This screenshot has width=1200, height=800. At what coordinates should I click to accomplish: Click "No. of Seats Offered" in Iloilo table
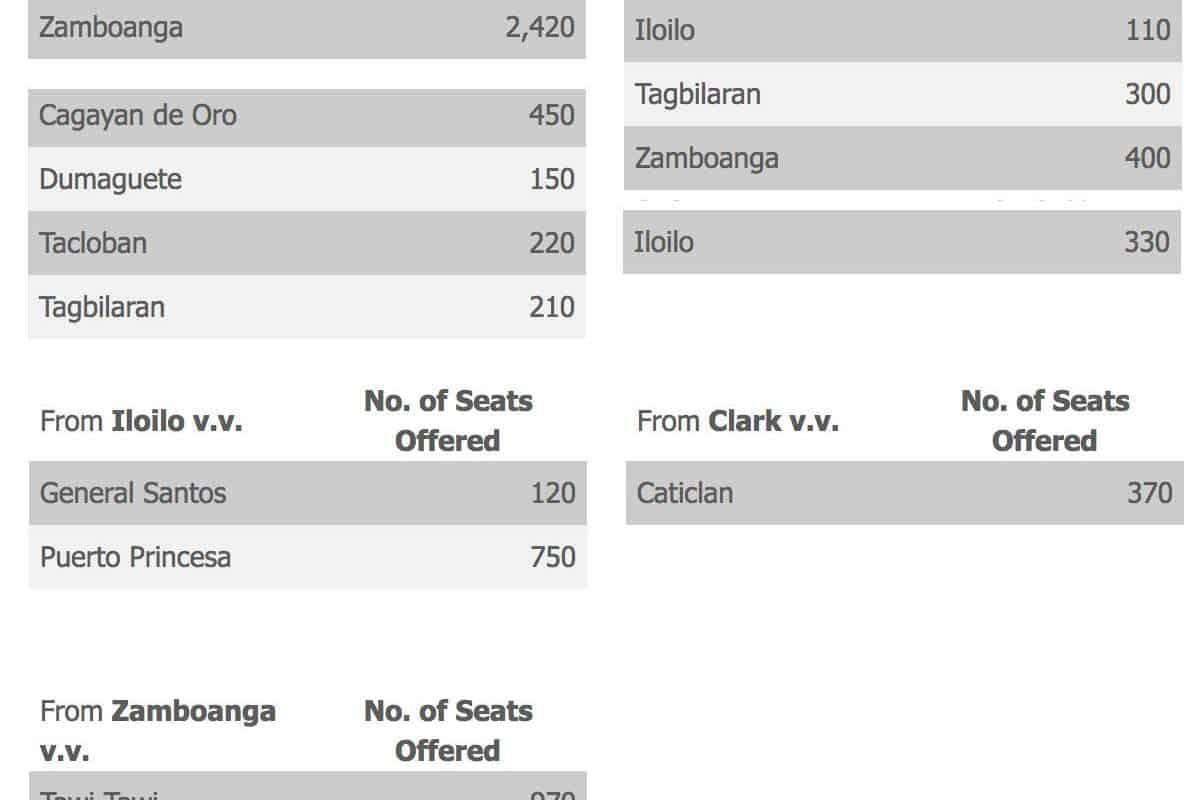(x=448, y=421)
